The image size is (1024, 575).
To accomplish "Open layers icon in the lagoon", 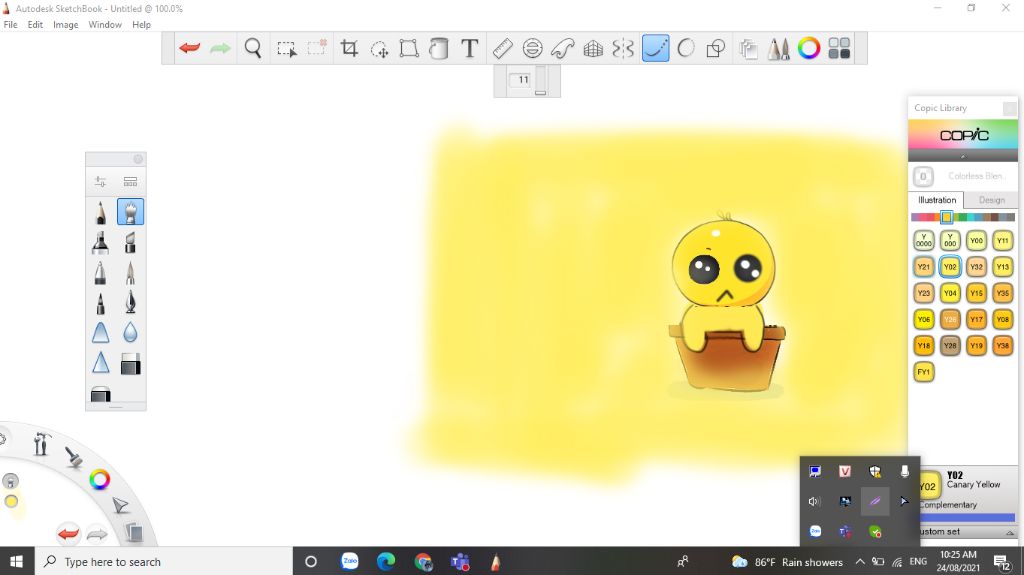I will pyautogui.click(x=134, y=533).
